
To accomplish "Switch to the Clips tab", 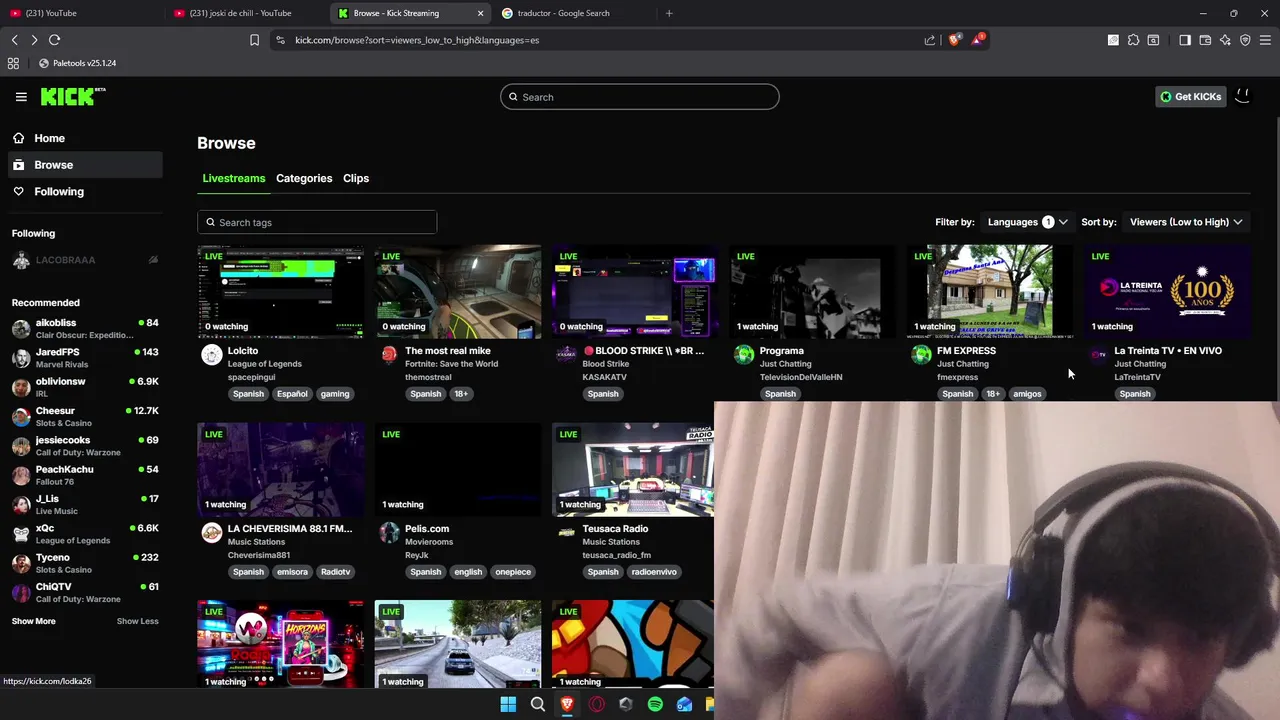I will coord(356,178).
